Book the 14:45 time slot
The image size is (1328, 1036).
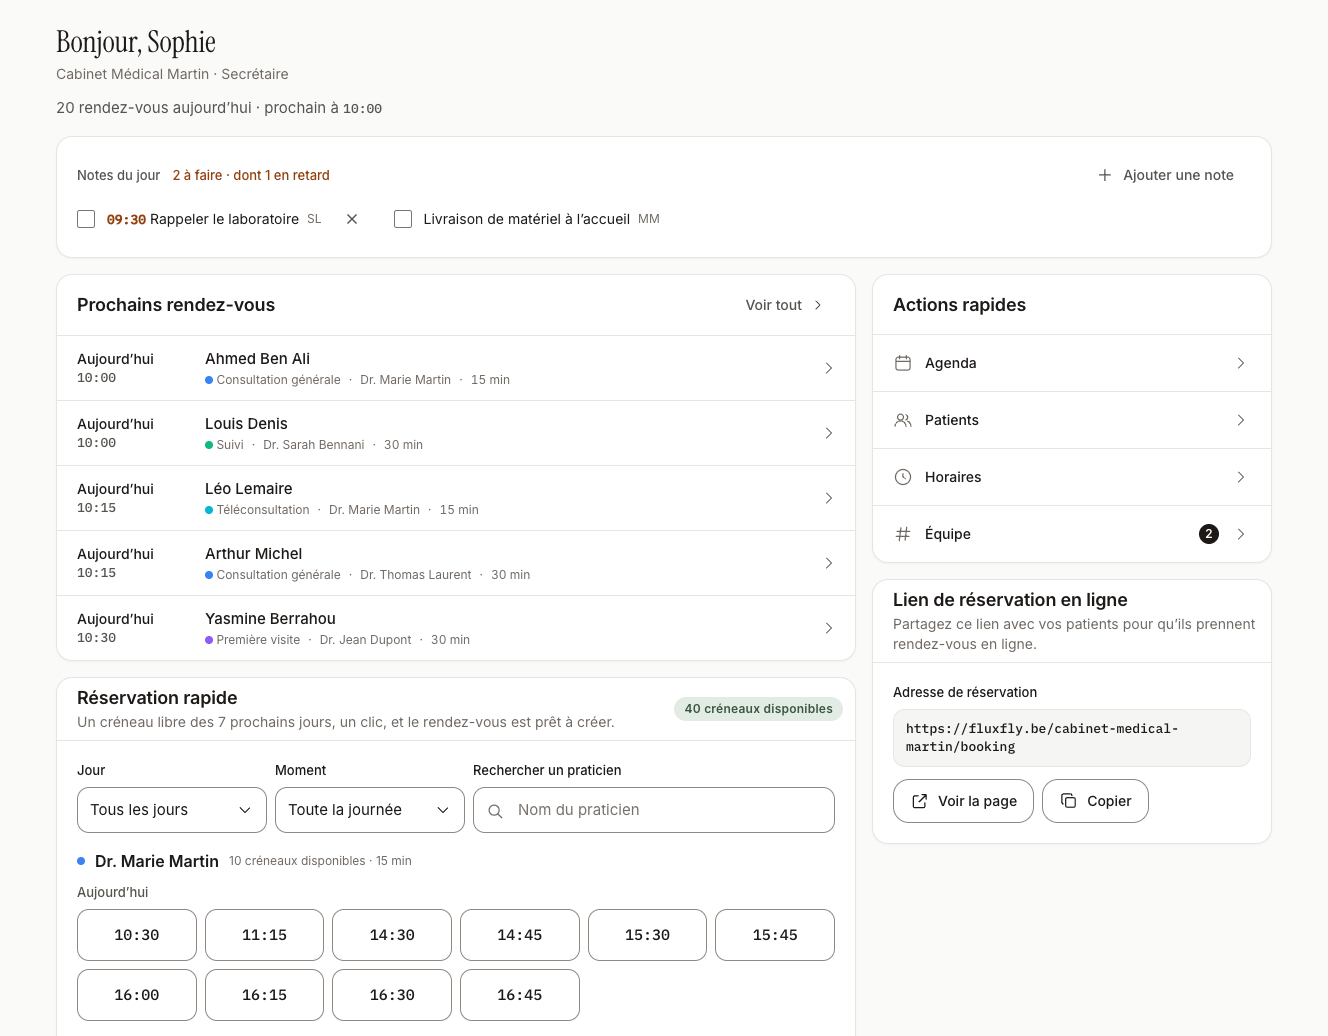tap(520, 935)
